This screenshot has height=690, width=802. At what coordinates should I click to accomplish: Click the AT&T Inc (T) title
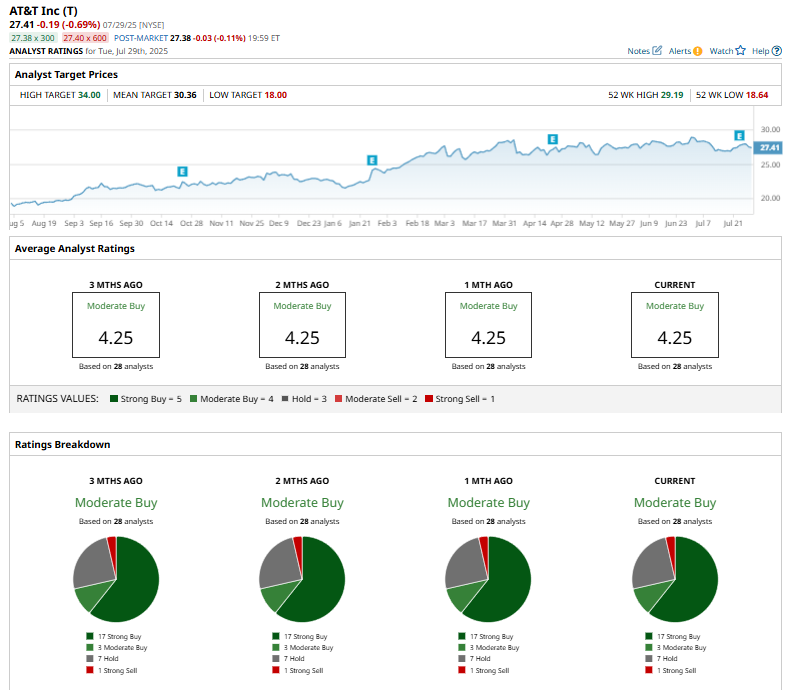[43, 11]
